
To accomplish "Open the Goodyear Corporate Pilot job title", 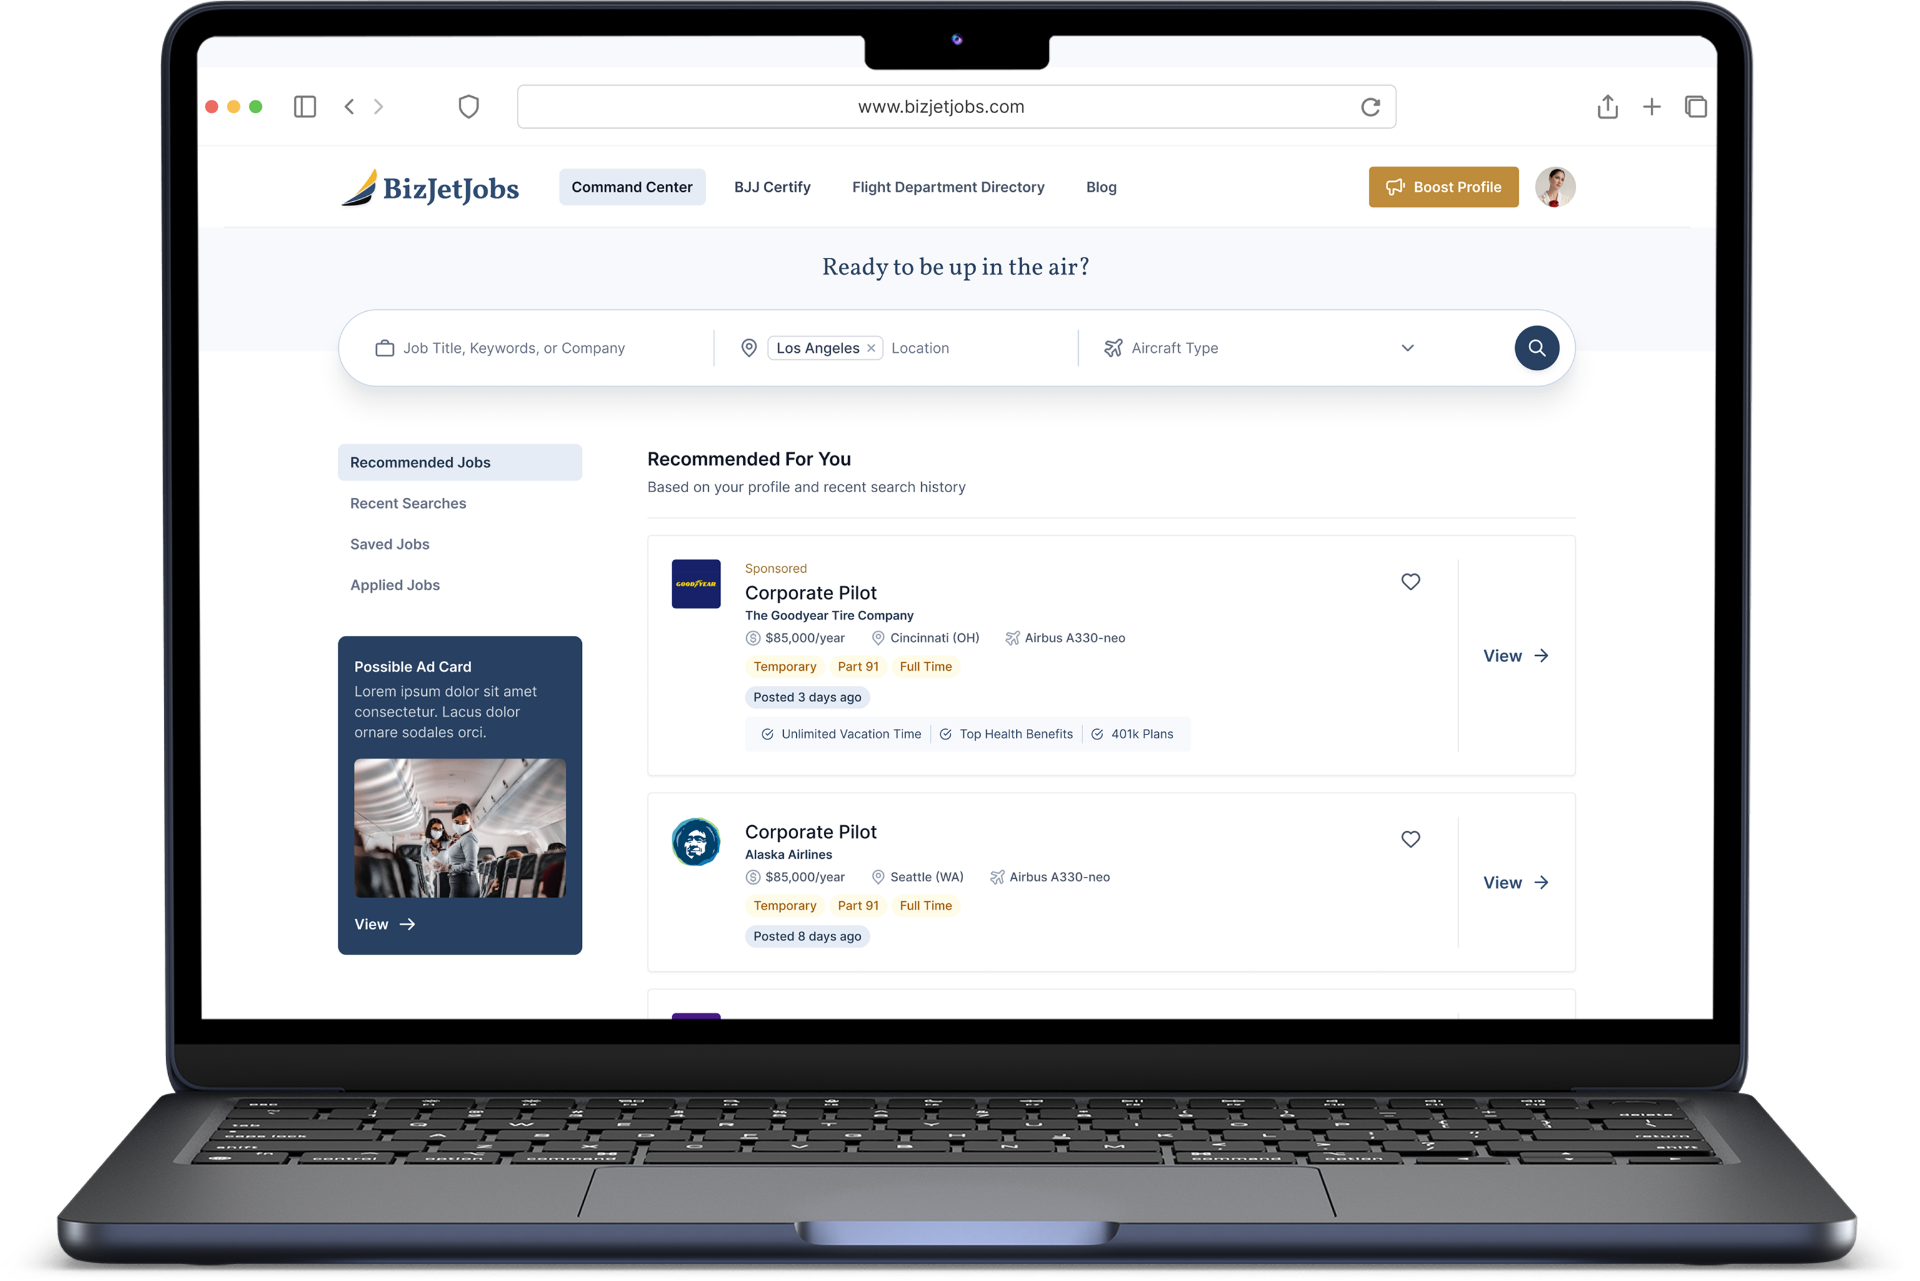I will pos(811,593).
